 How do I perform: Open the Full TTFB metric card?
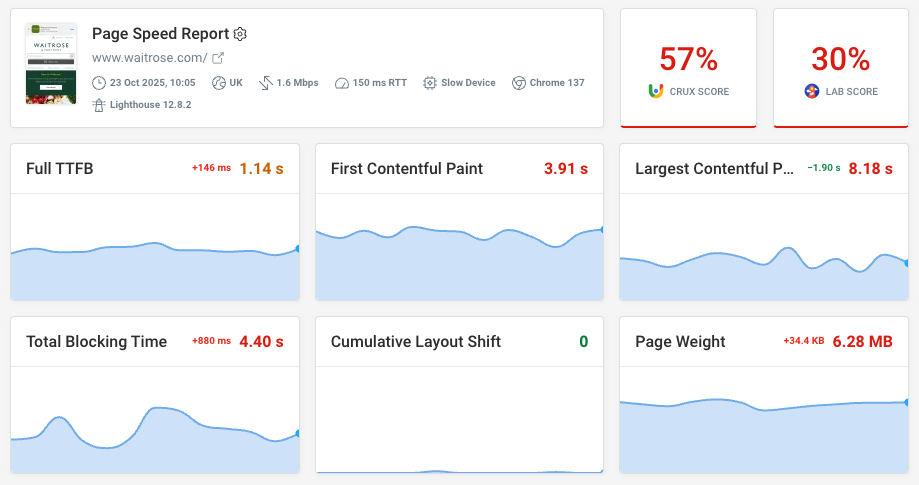(x=155, y=222)
